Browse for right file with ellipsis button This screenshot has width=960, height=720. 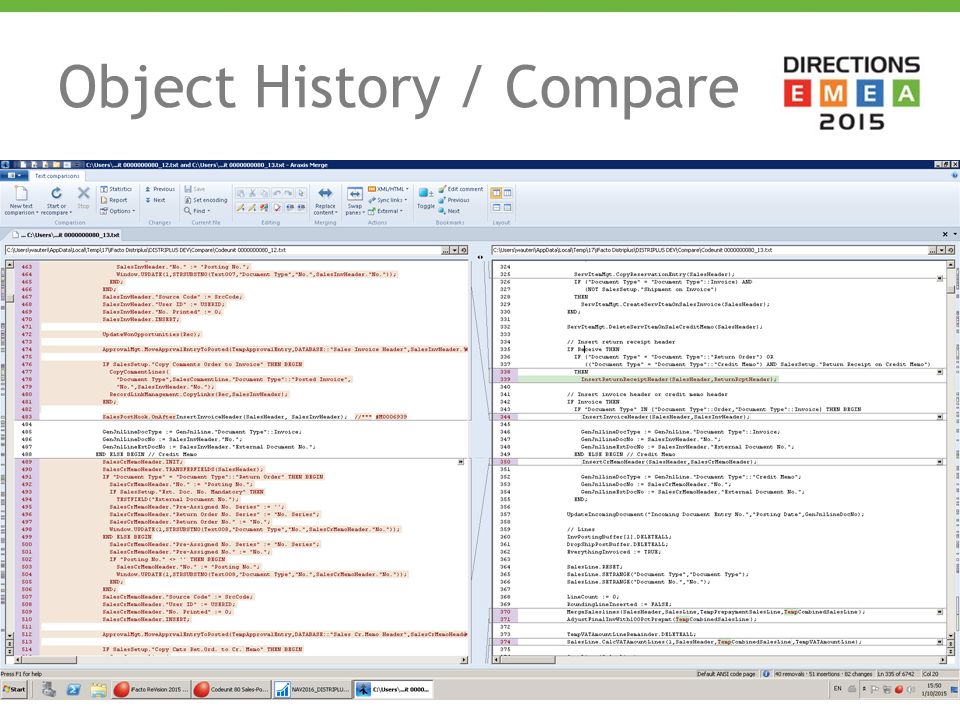pyautogui.click(x=932, y=250)
